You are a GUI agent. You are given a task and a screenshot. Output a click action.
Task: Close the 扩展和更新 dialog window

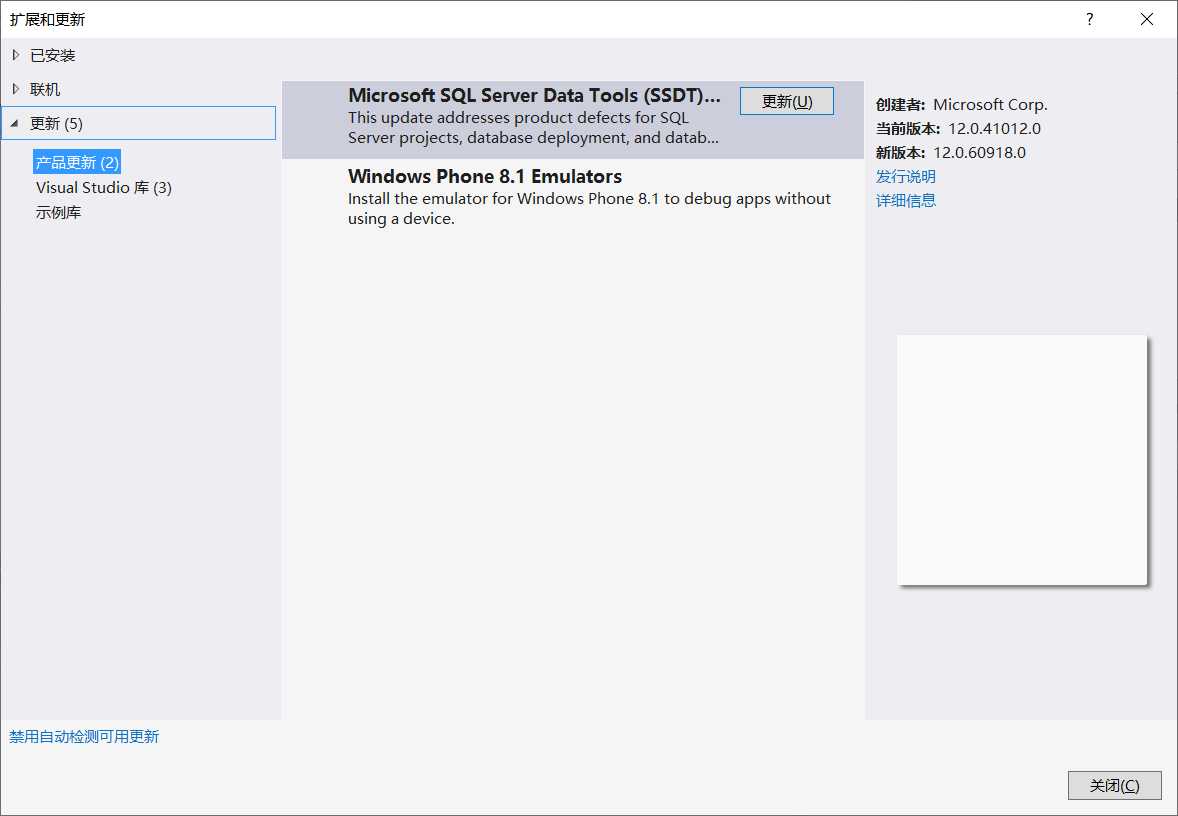[1146, 20]
